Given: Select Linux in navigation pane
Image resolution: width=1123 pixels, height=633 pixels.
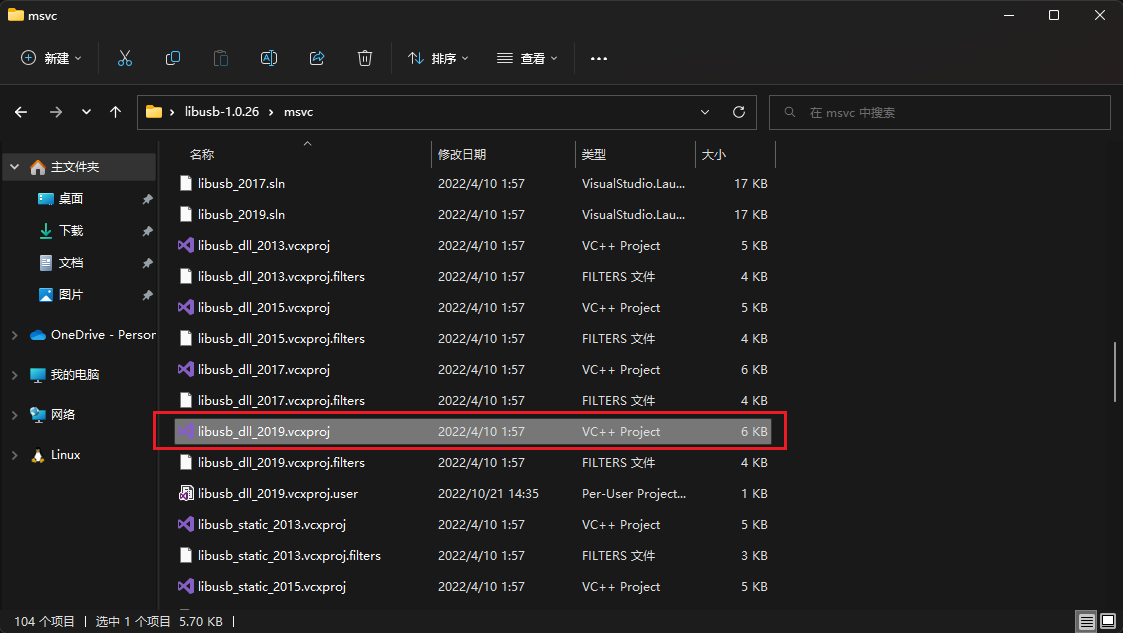Looking at the screenshot, I should (x=65, y=455).
